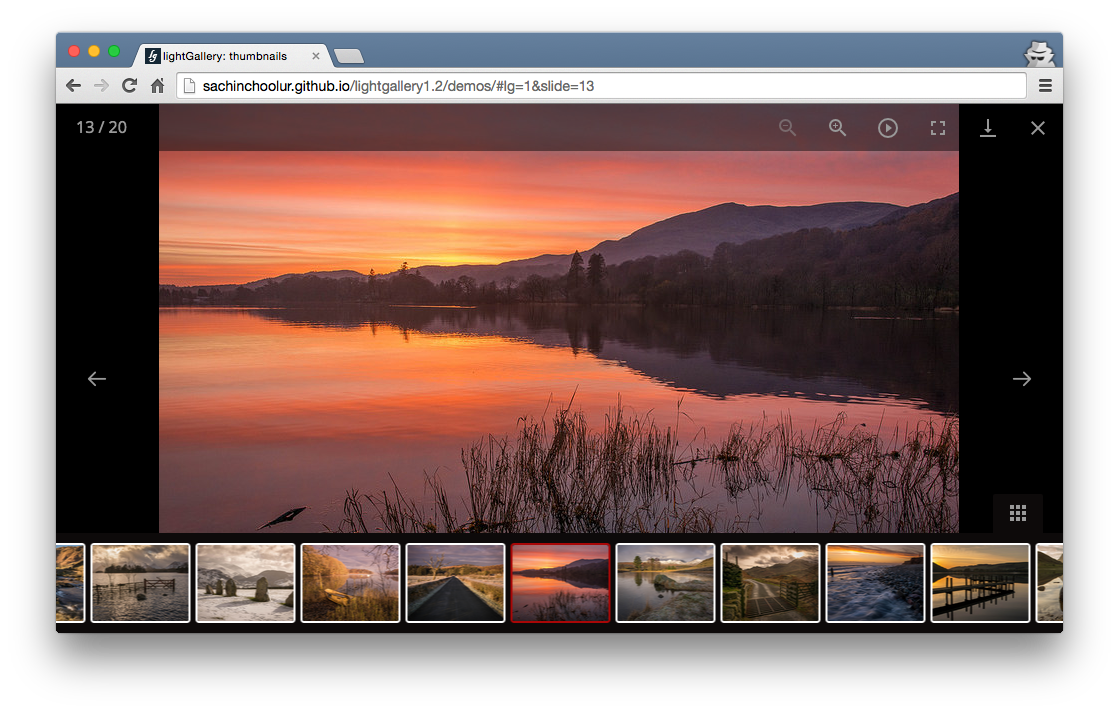Select the flooded fence gate thumbnail
This screenshot has height=713, width=1119.
point(141,583)
